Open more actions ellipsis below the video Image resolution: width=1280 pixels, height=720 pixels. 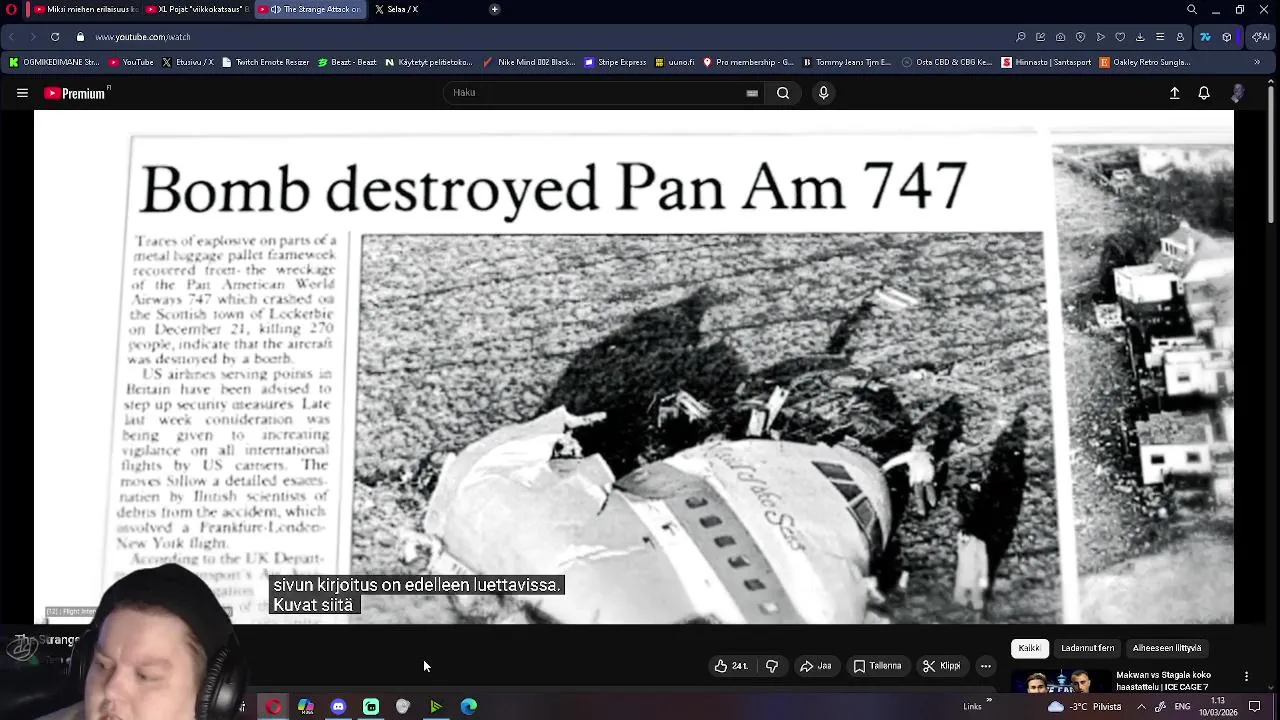985,666
